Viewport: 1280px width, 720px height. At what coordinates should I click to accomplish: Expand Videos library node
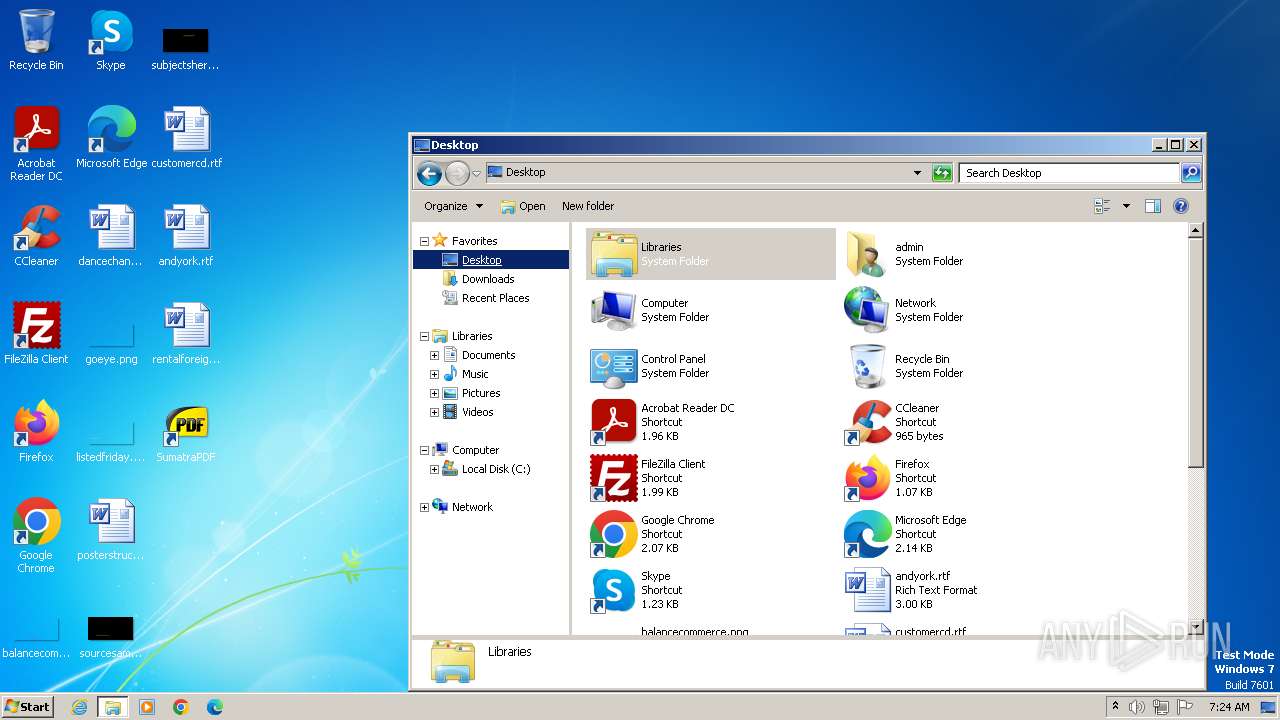[x=434, y=412]
